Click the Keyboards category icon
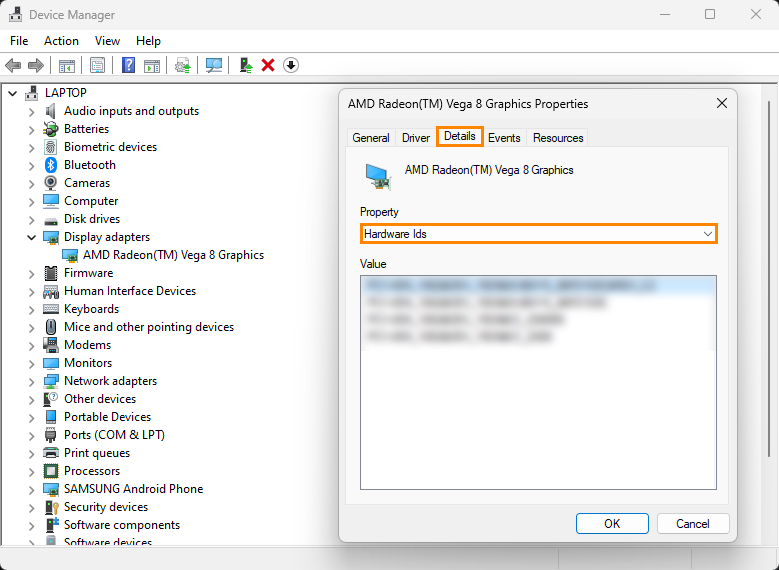This screenshot has width=779, height=570. (51, 309)
